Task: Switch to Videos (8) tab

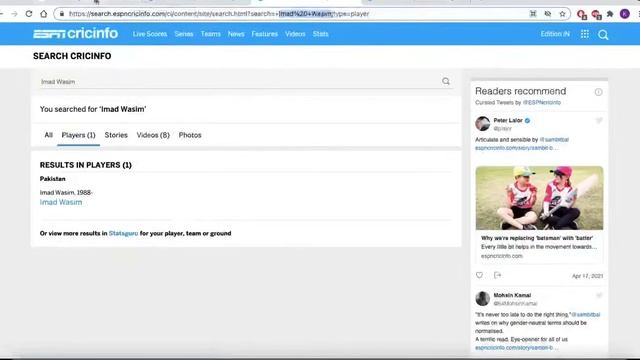Action: (x=153, y=135)
